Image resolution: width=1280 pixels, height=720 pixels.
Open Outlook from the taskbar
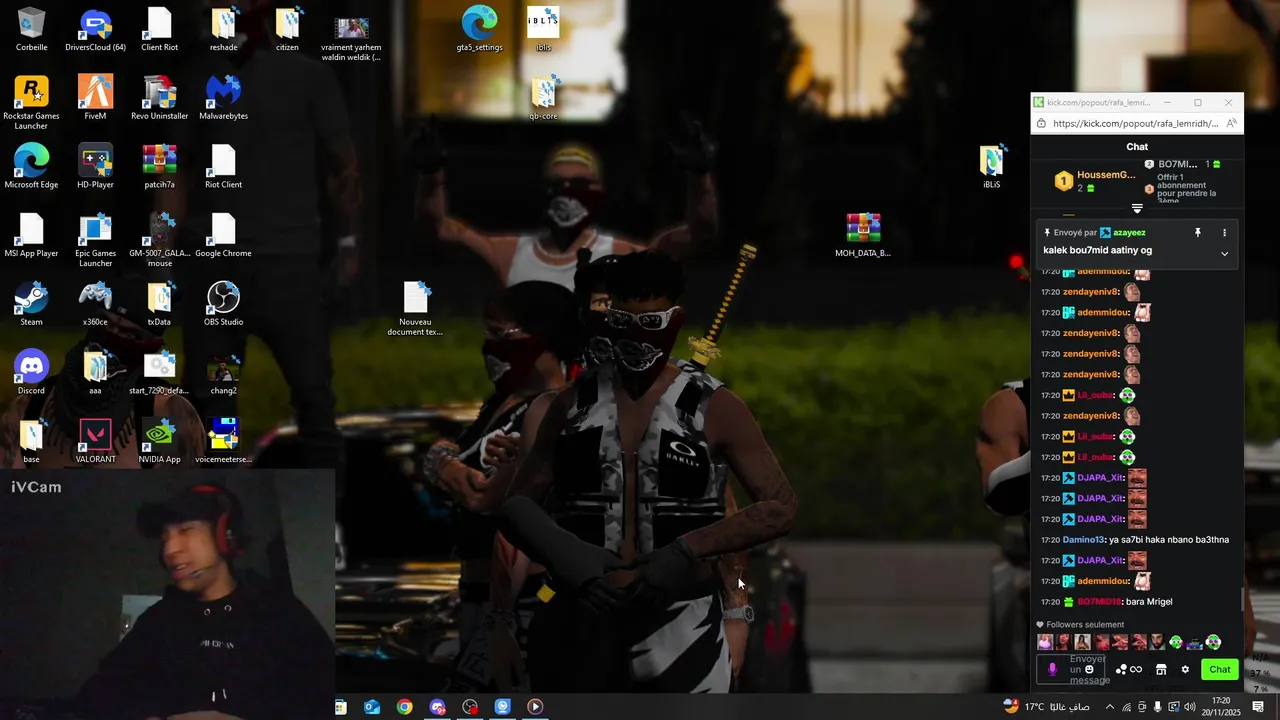[x=372, y=707]
